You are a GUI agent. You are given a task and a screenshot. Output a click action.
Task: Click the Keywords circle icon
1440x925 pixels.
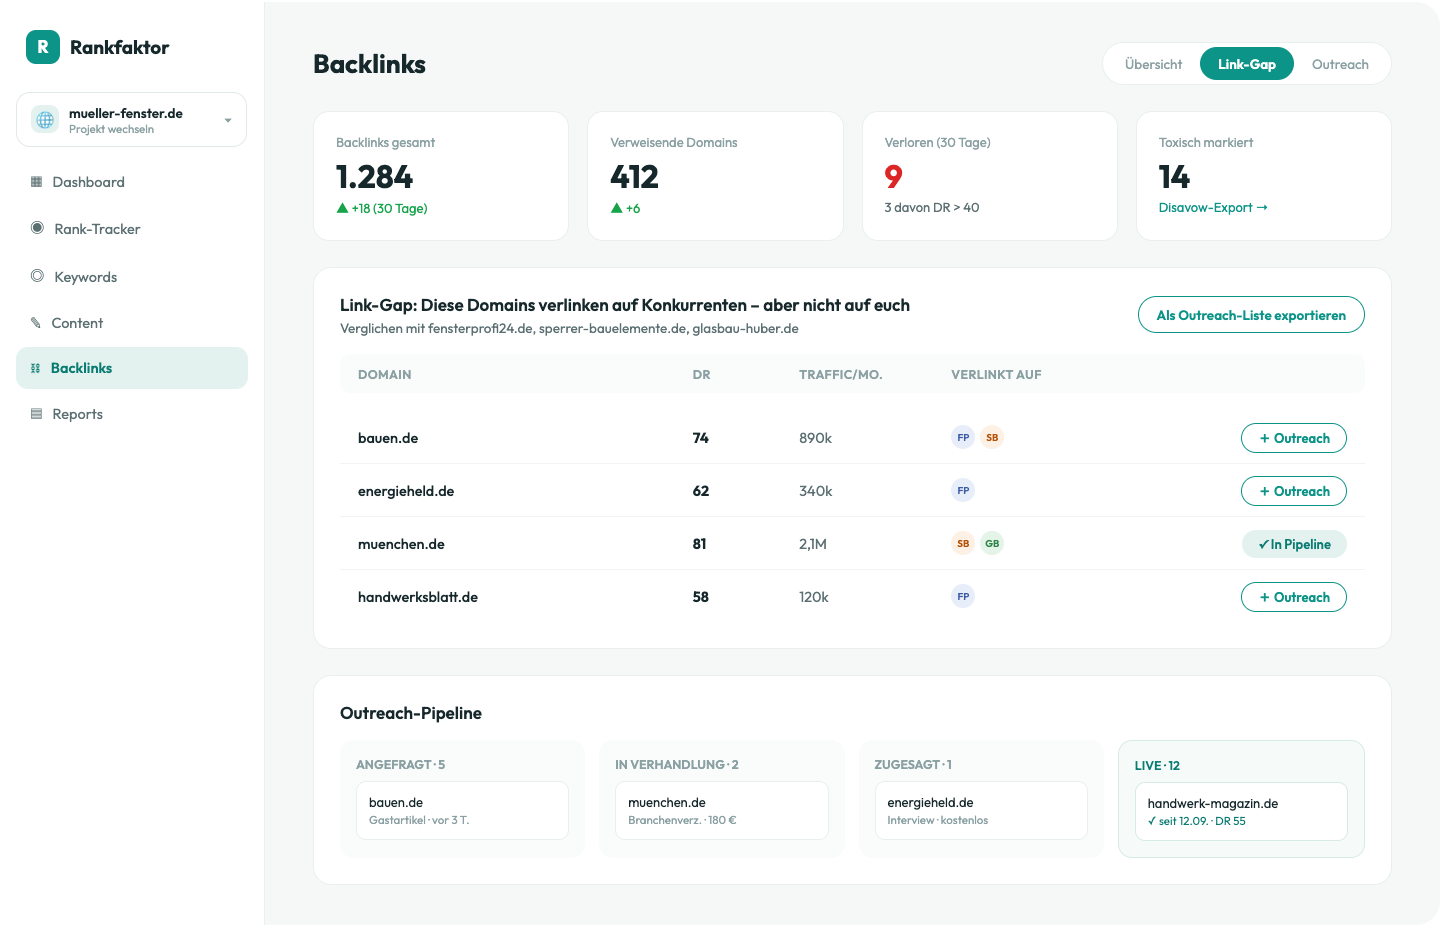37,276
